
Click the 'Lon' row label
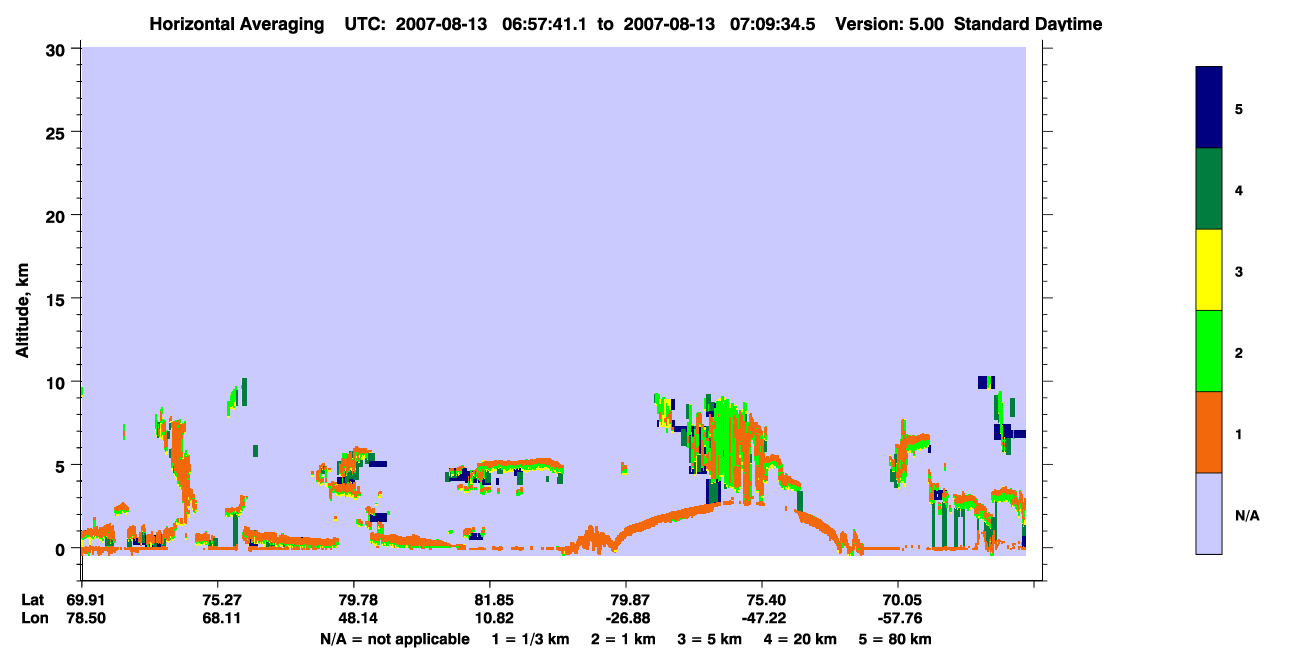coord(35,619)
